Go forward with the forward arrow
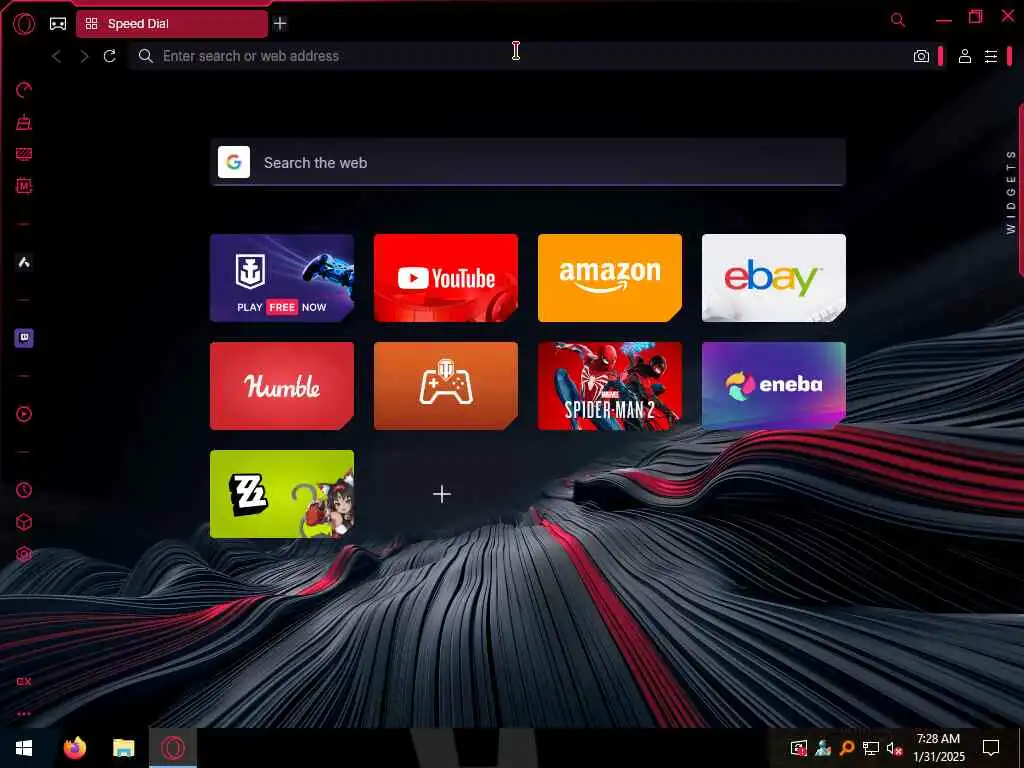This screenshot has width=1024, height=768. (84, 56)
